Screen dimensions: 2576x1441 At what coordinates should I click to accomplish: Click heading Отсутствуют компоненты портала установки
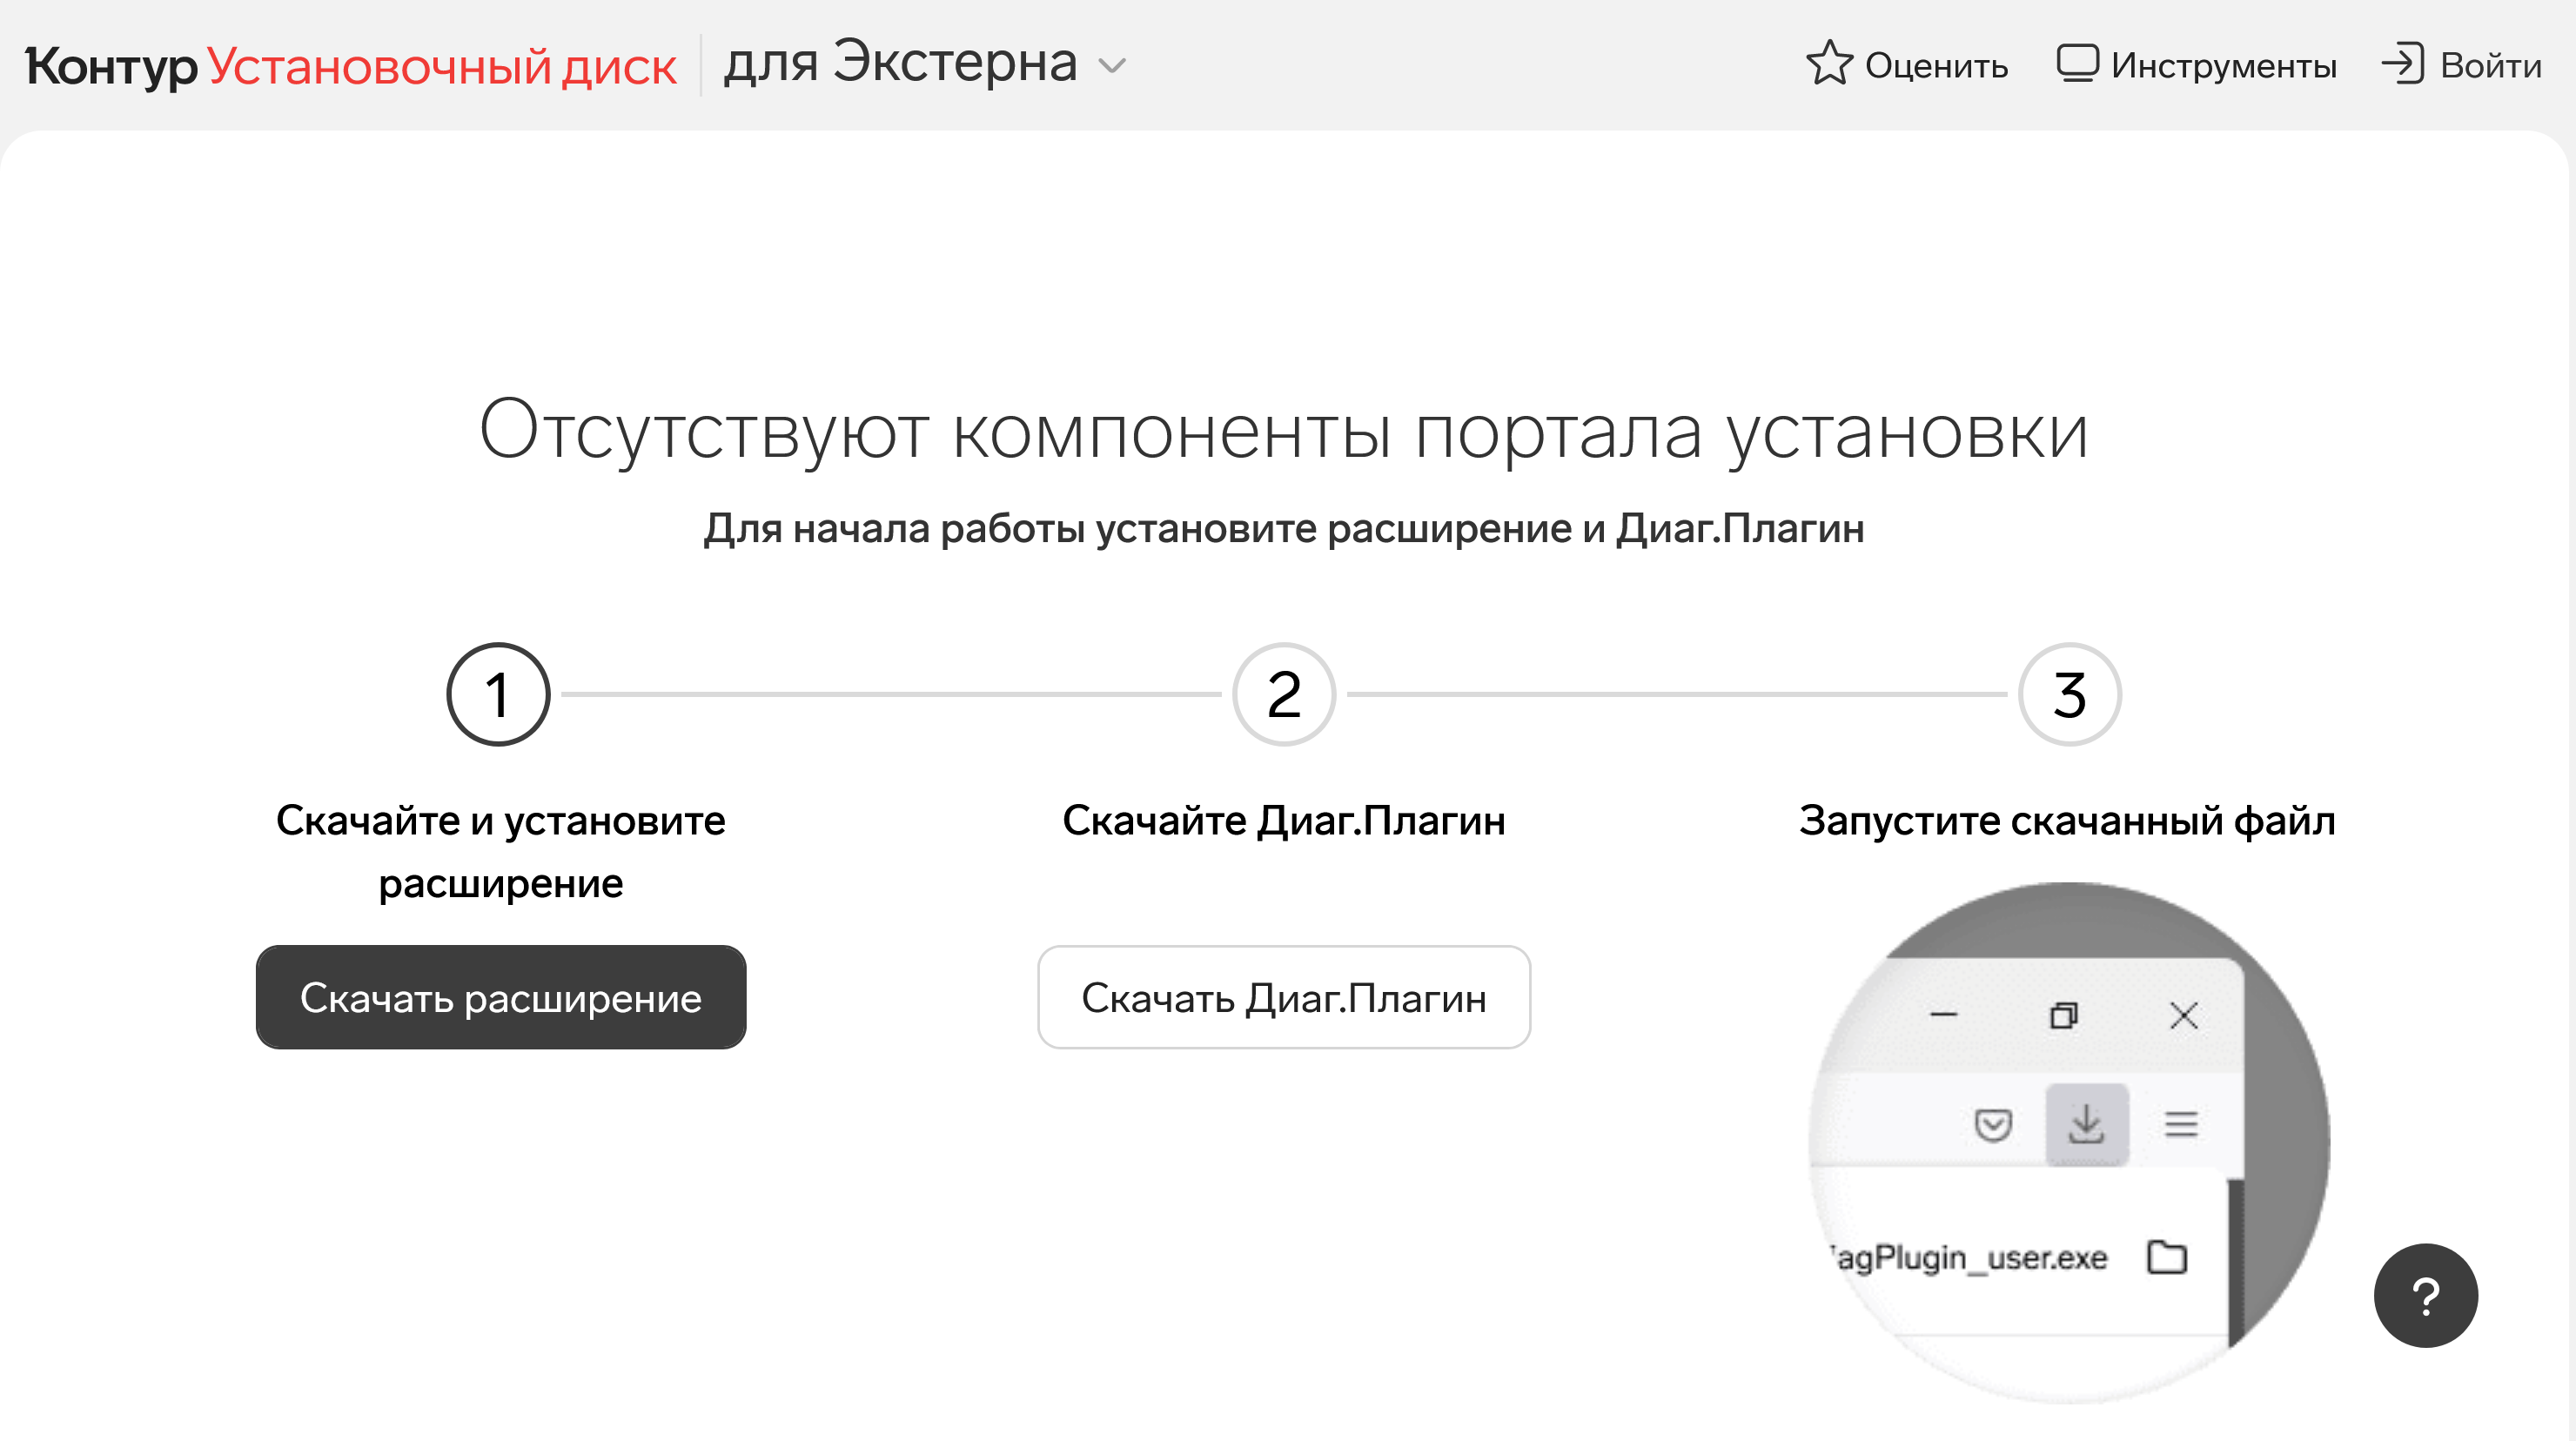point(1284,431)
